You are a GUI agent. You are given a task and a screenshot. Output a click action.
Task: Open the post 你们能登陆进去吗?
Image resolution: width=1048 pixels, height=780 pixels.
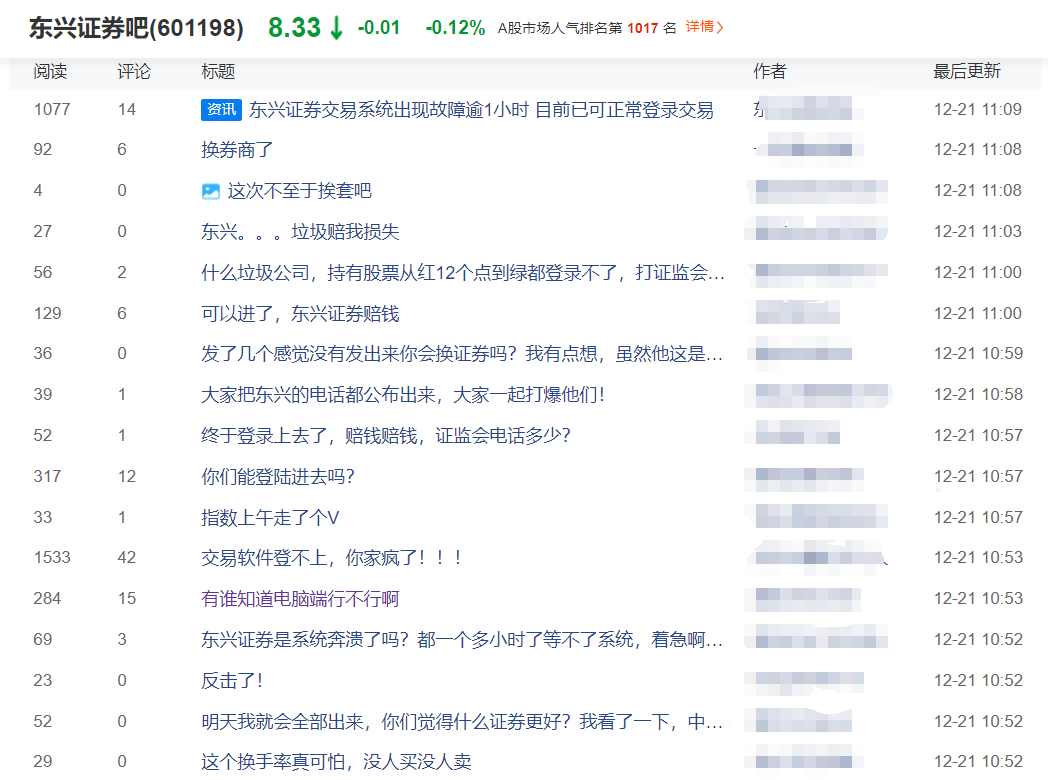pyautogui.click(x=277, y=477)
